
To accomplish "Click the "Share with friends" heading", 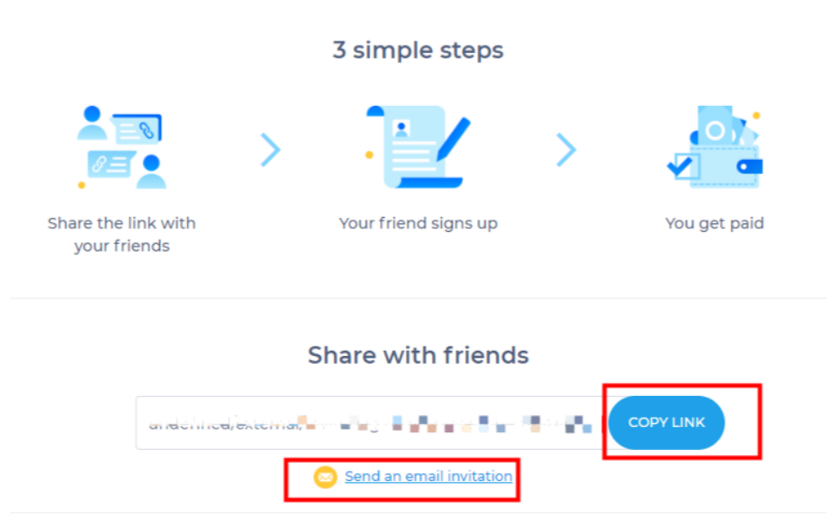I will [417, 355].
